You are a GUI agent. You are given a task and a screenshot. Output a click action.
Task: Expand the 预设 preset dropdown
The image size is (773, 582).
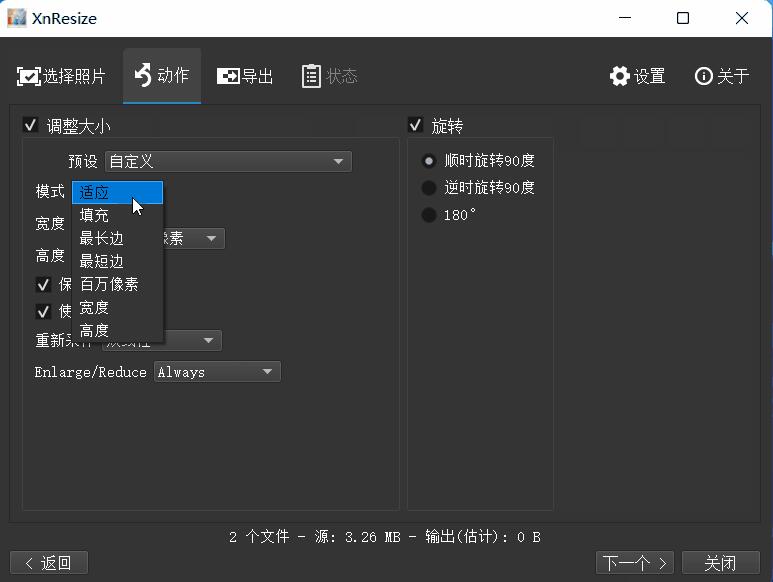[228, 161]
